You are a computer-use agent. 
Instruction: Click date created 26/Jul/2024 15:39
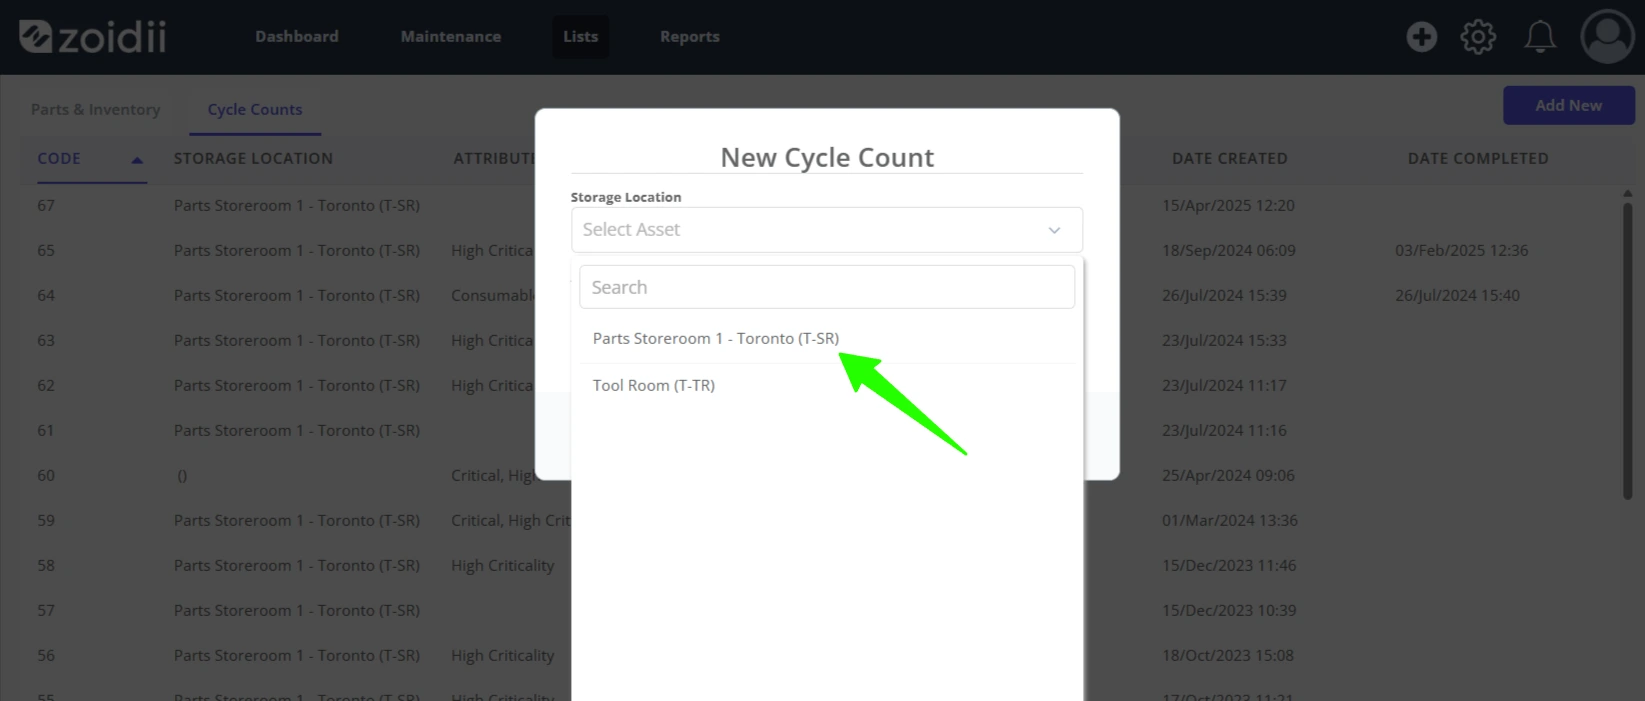[x=1224, y=296]
